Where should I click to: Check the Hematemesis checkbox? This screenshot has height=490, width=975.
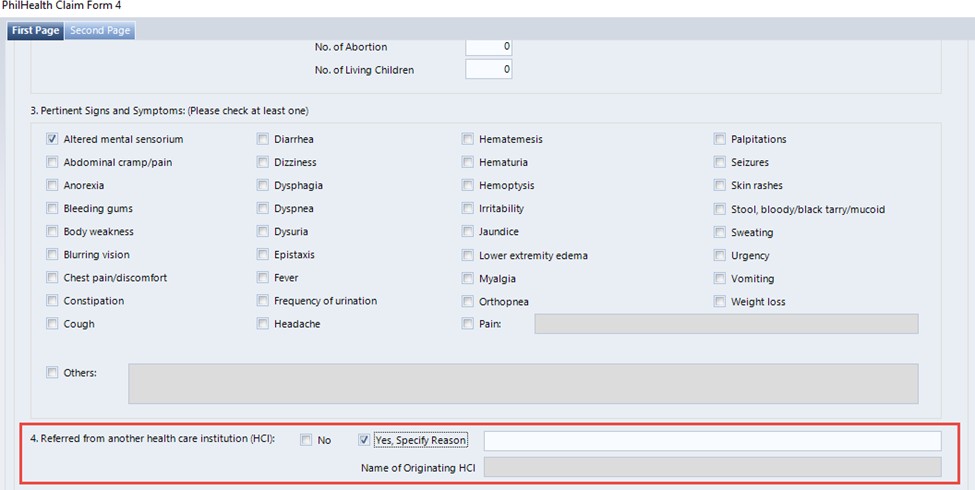[x=468, y=140]
